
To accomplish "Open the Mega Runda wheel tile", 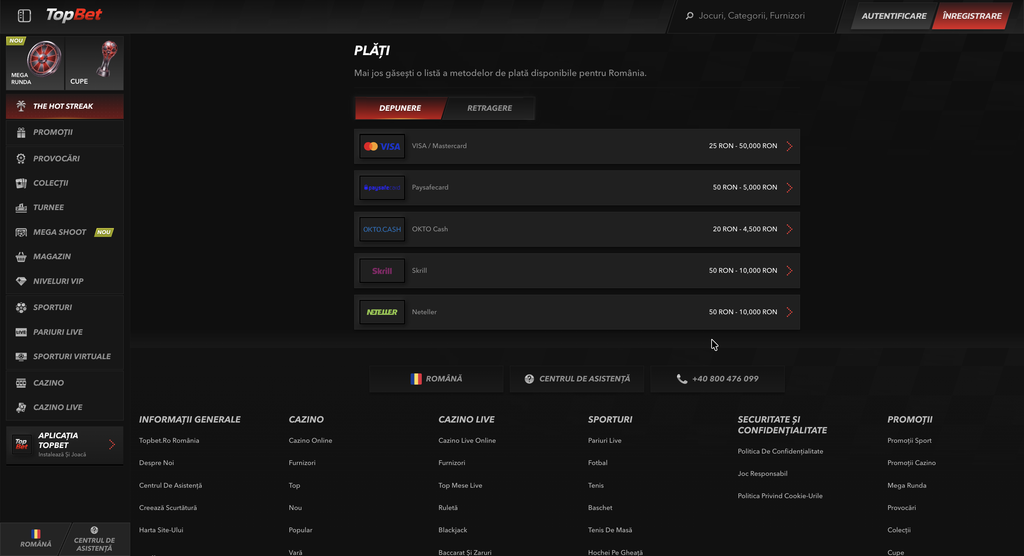I will pos(35,63).
